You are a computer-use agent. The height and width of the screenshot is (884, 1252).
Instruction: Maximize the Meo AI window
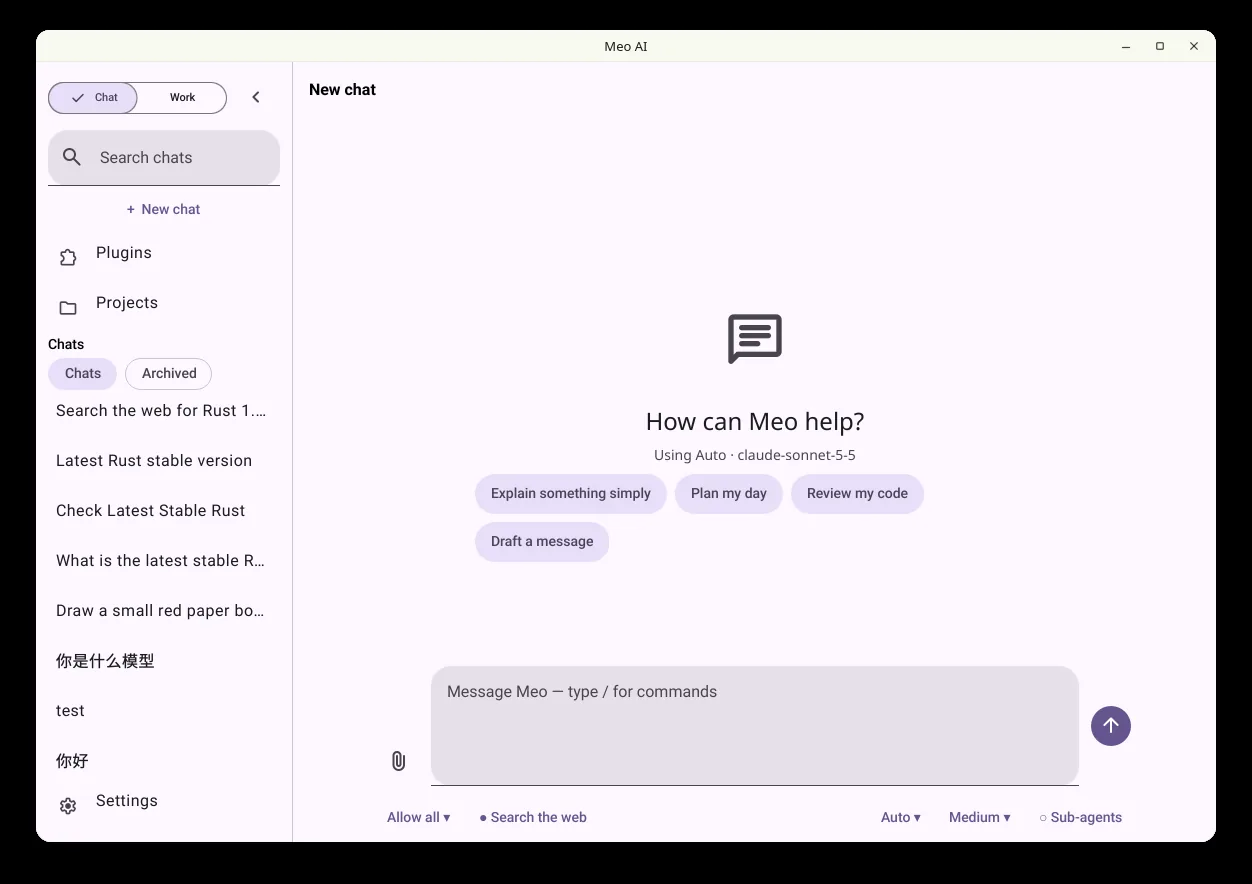1160,46
